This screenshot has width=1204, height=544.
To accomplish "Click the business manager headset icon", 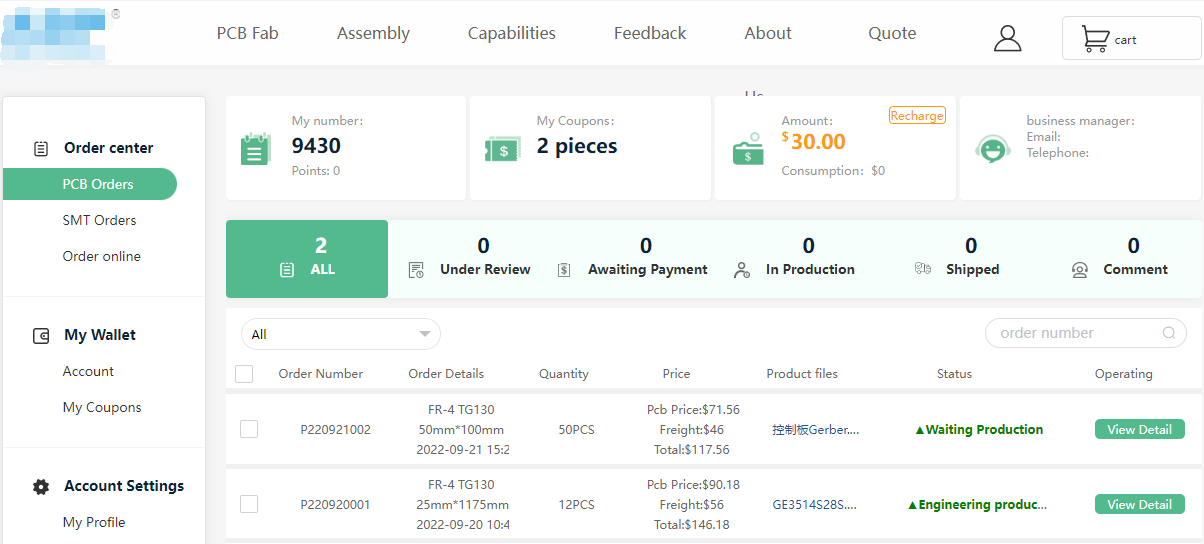I will click(x=993, y=149).
